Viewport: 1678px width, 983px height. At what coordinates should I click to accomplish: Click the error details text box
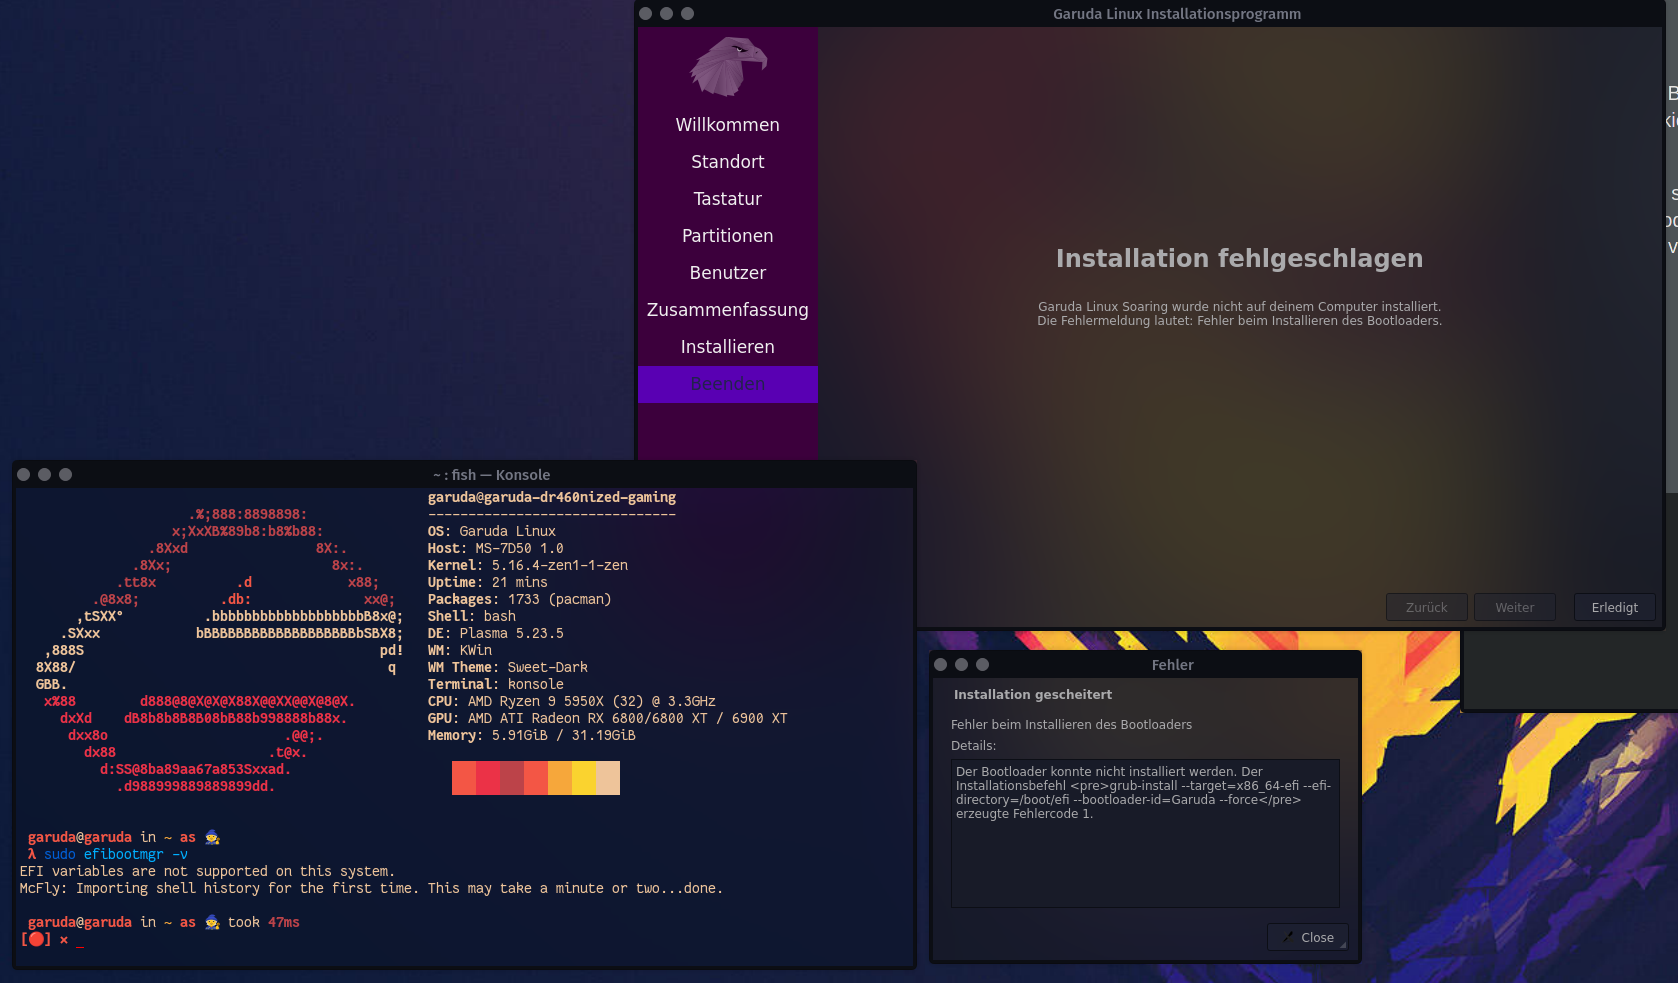[x=1145, y=833]
